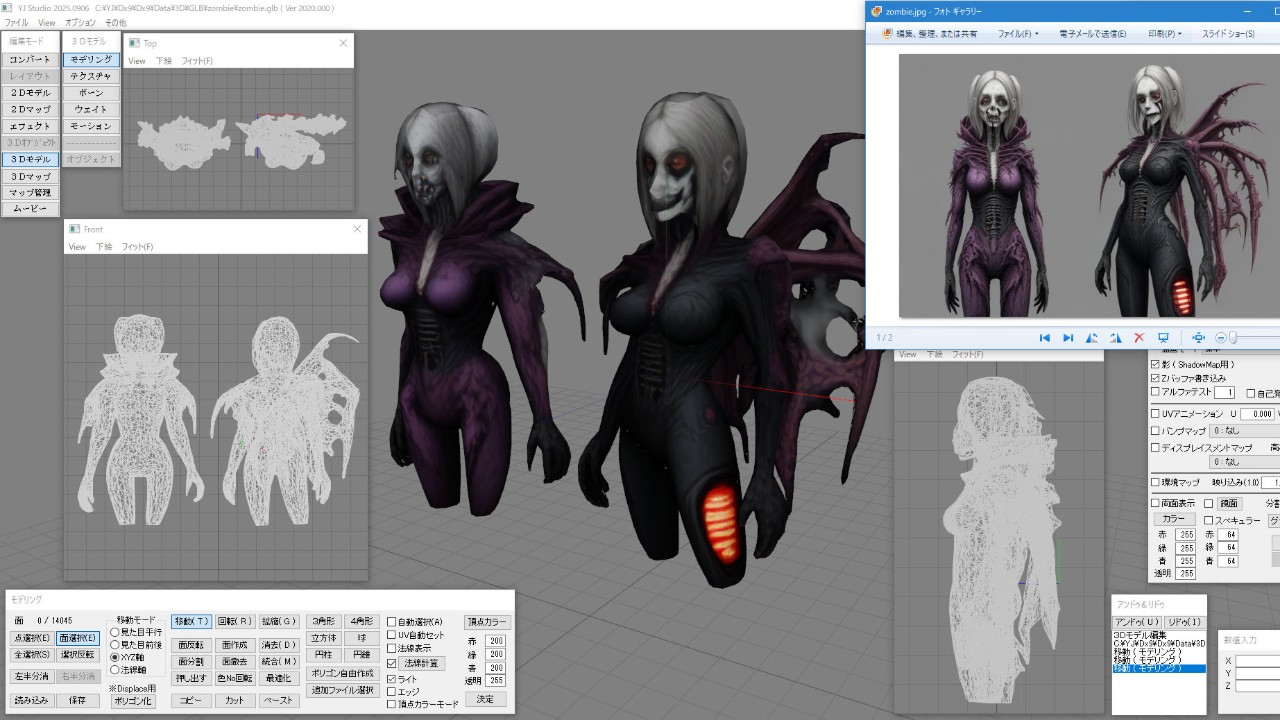The width and height of the screenshot is (1280, 720).
Task: Select the 法線軸 movement mode radio button
Action: 115,670
